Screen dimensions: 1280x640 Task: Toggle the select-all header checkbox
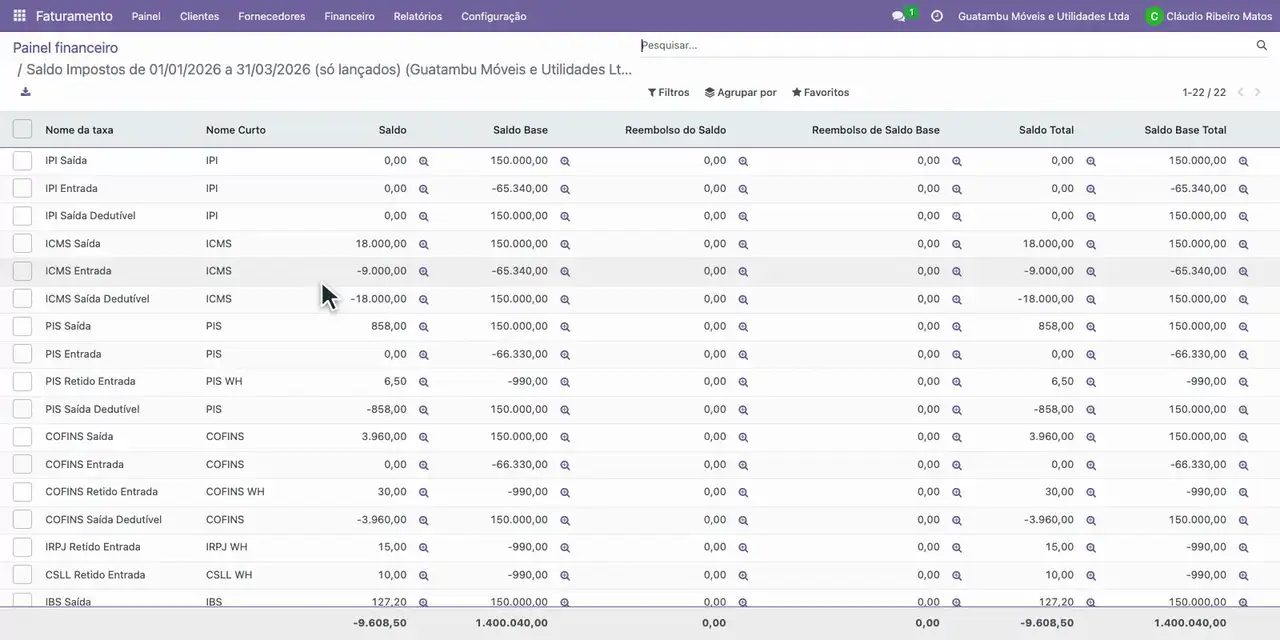point(22,129)
